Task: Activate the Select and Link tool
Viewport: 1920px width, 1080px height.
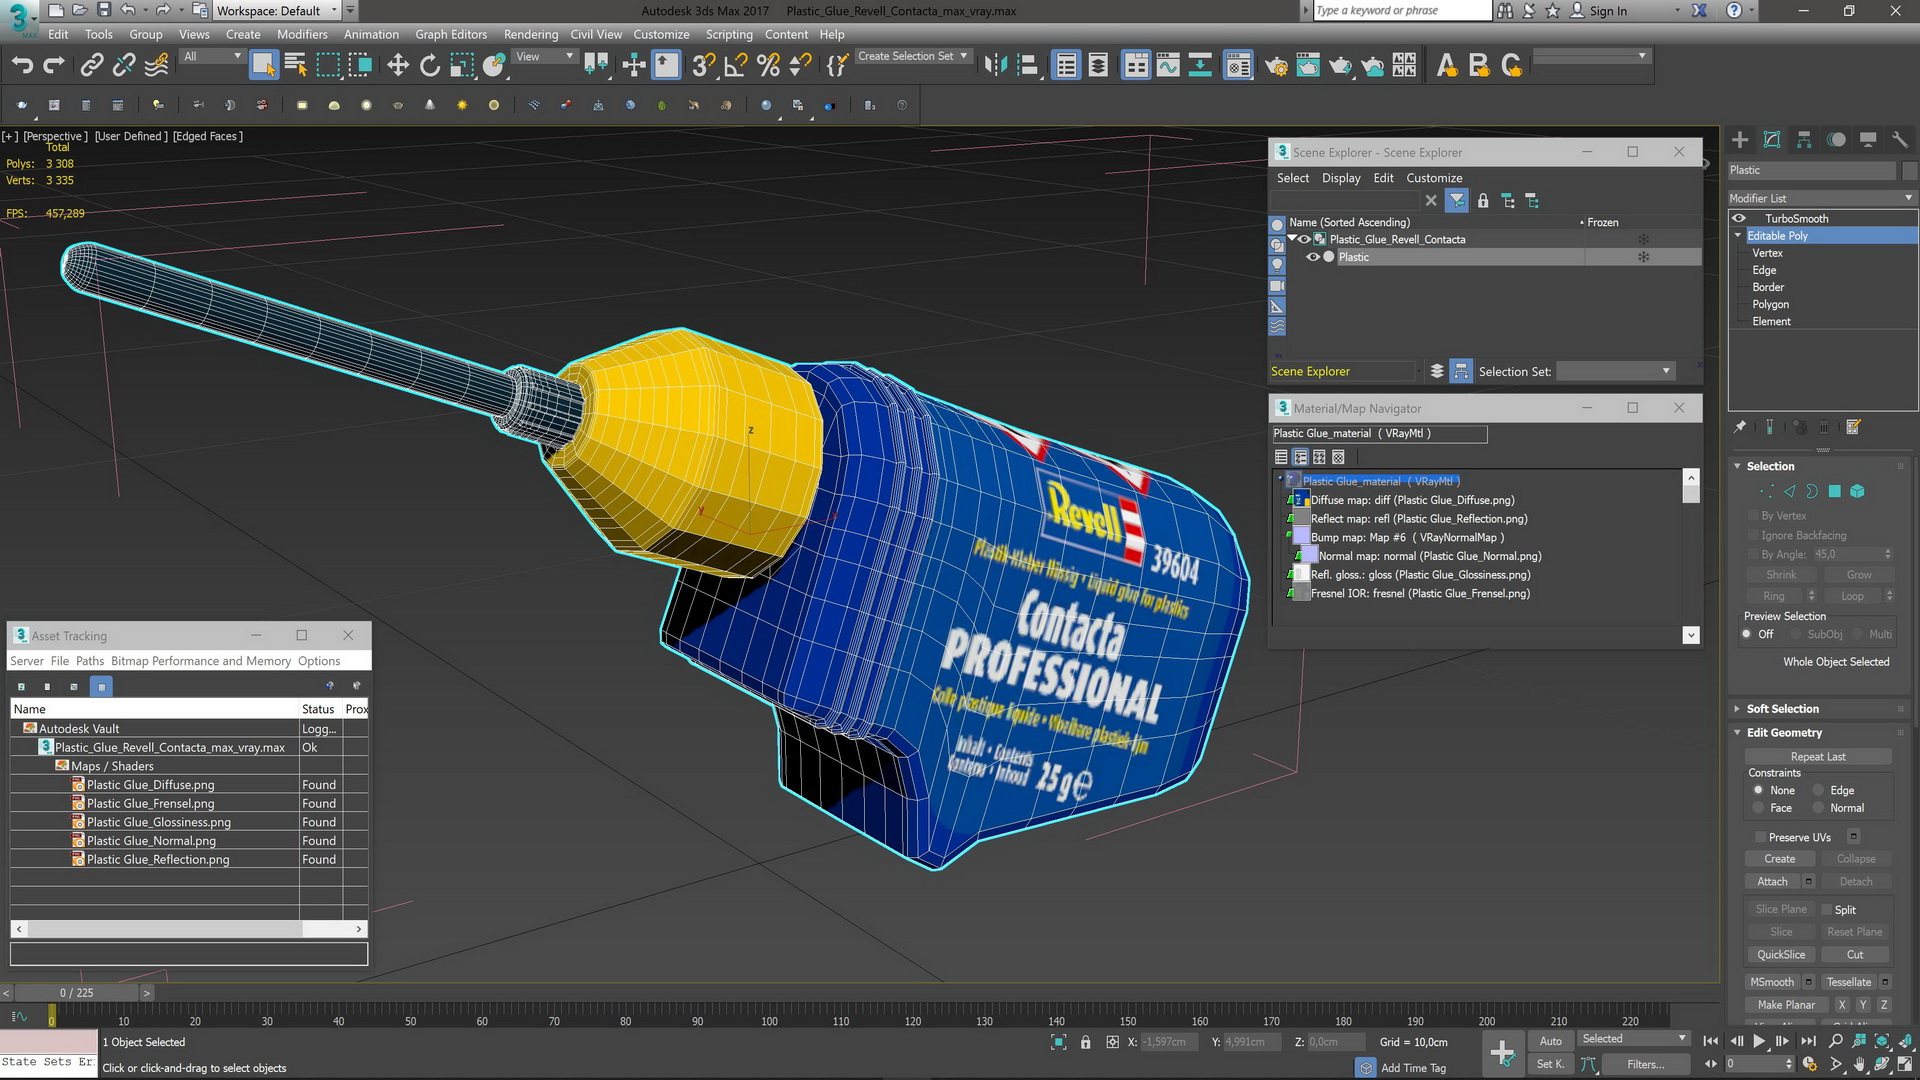Action: point(91,66)
